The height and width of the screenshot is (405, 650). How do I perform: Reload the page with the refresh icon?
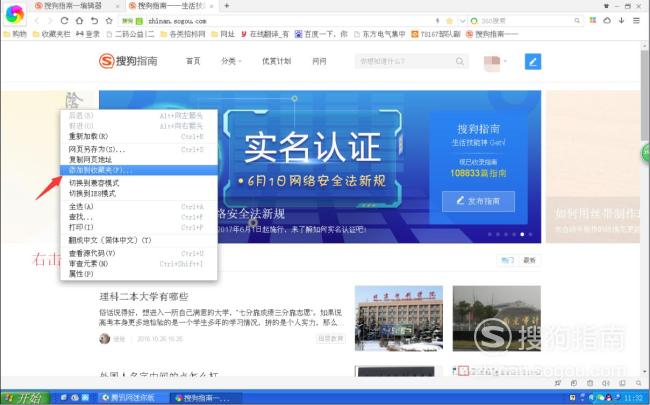64,21
